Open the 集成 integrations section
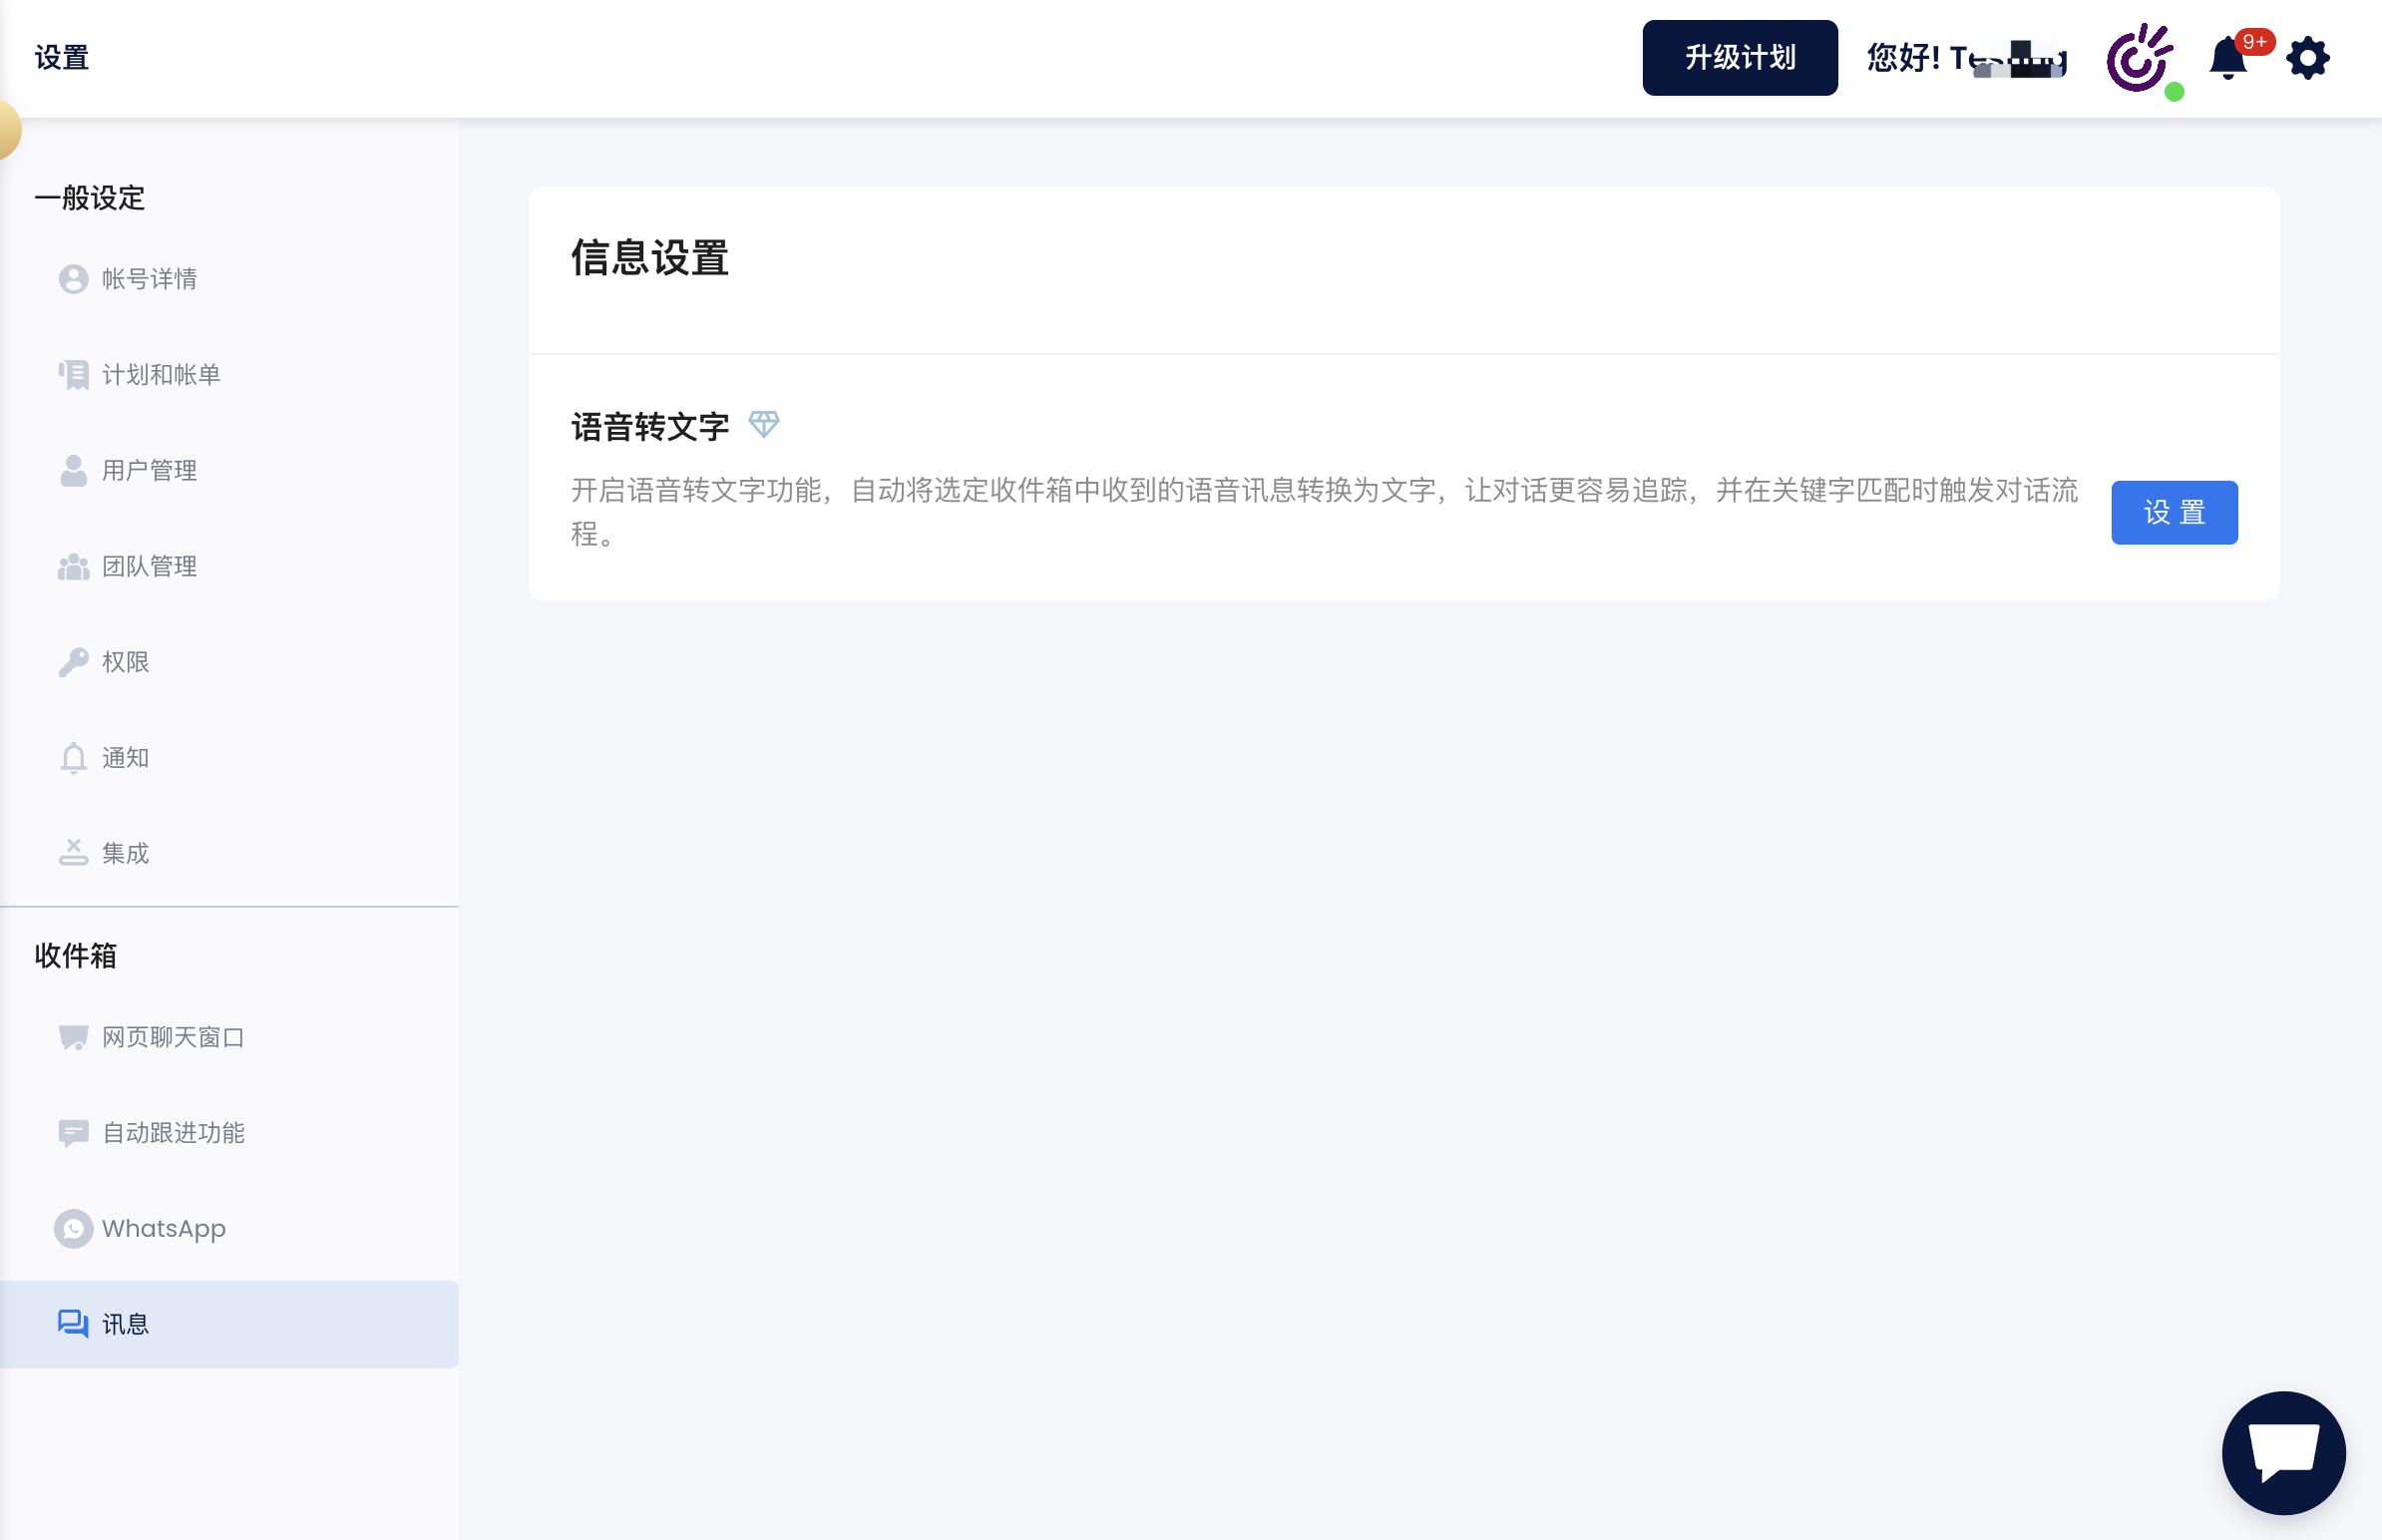This screenshot has height=1540, width=2382. point(125,853)
